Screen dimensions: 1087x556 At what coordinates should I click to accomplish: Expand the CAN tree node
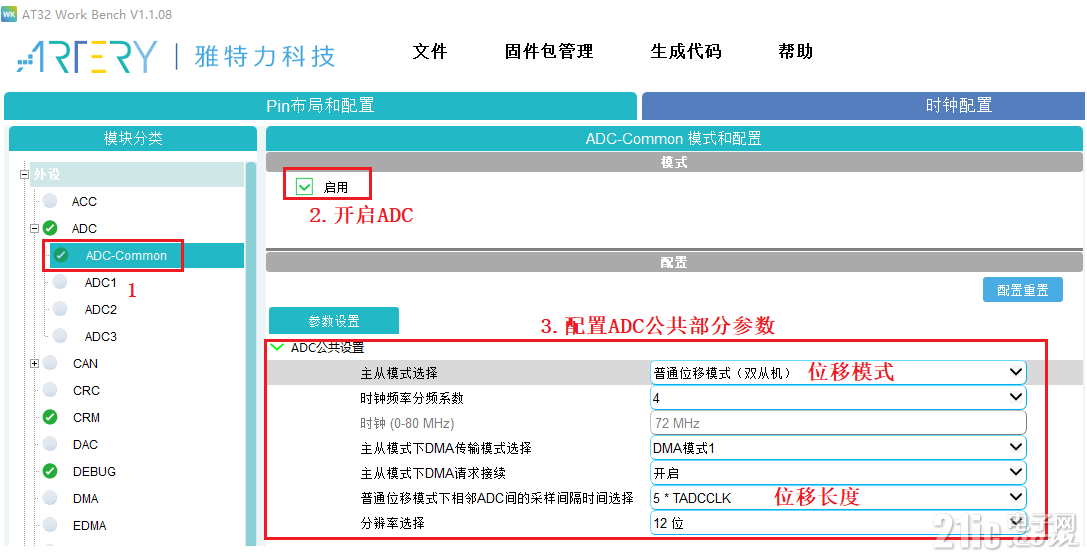34,363
